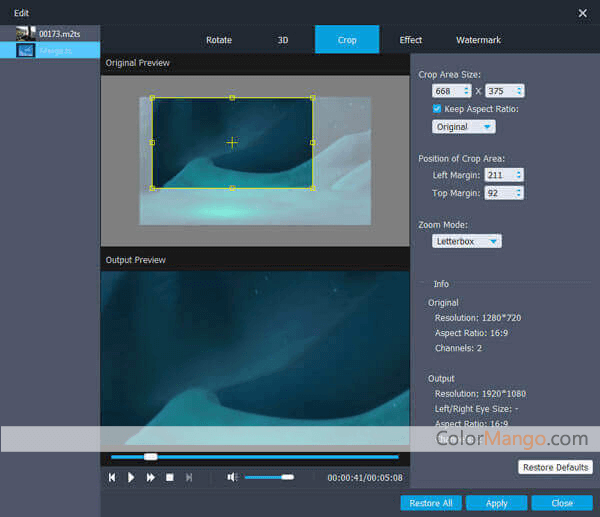Select the Crop tab

pos(347,39)
